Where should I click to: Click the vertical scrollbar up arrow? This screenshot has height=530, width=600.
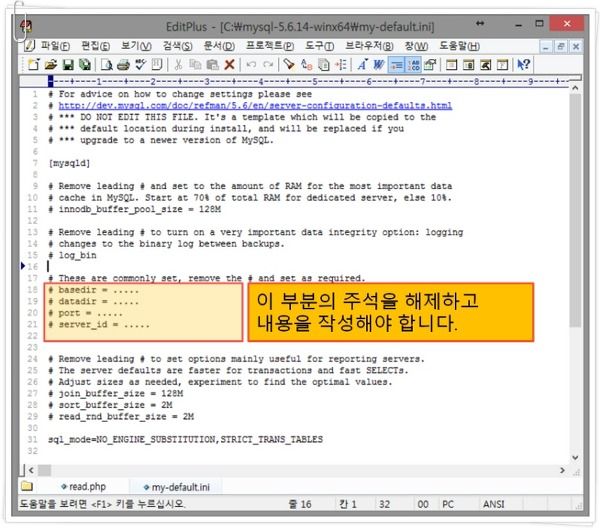(575, 88)
